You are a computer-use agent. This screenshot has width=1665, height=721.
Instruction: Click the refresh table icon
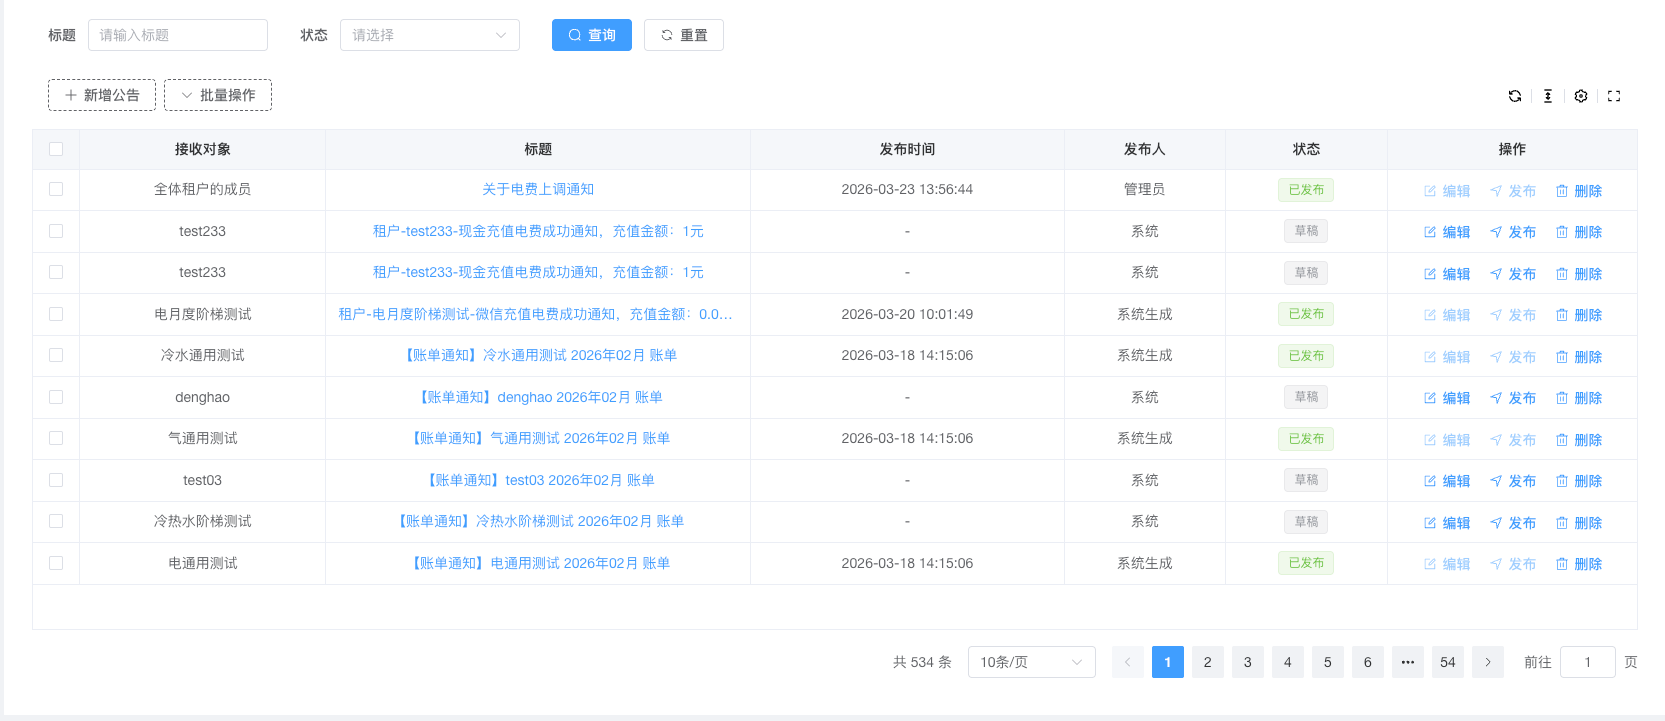(x=1515, y=96)
